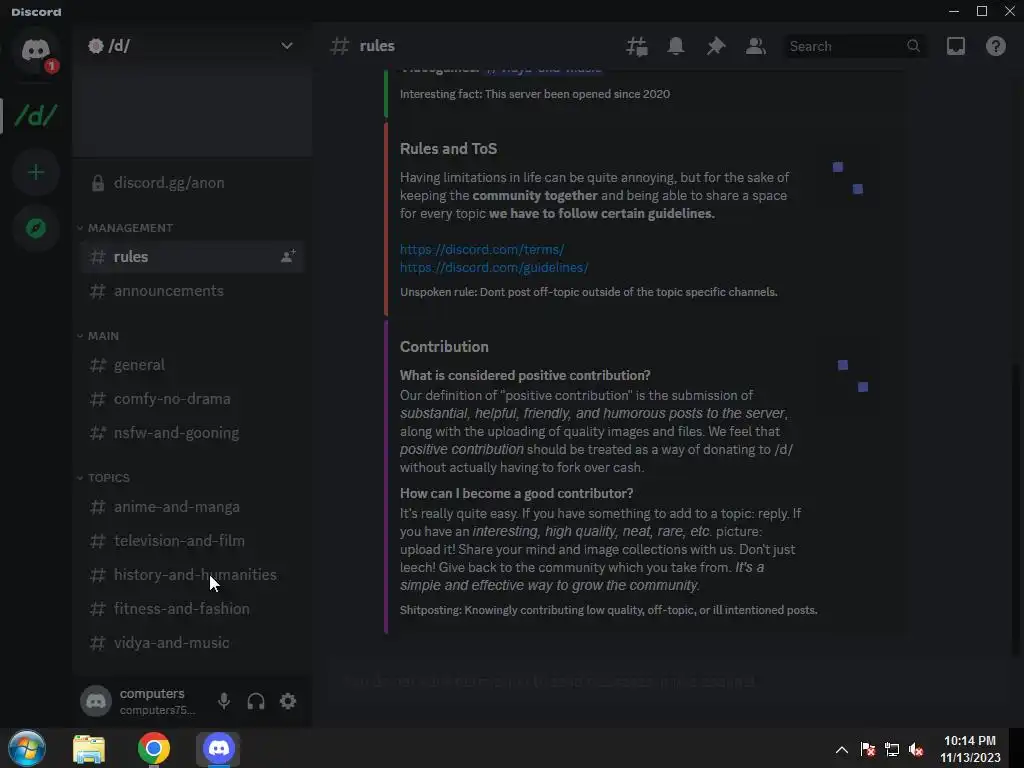Show pinned messages pin icon

click(x=716, y=46)
